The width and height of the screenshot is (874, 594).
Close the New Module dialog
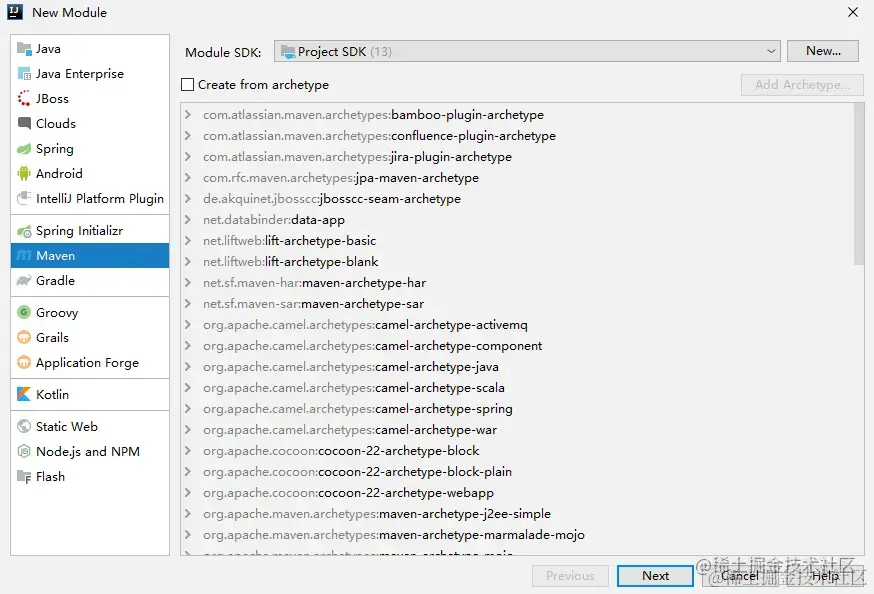pos(853,12)
